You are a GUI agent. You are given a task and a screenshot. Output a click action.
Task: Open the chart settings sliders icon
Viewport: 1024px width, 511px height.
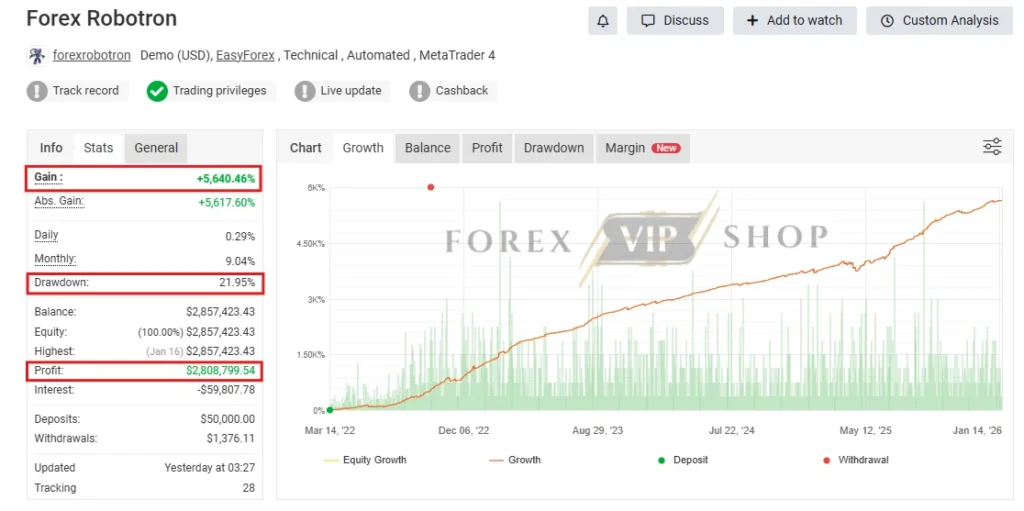click(992, 147)
